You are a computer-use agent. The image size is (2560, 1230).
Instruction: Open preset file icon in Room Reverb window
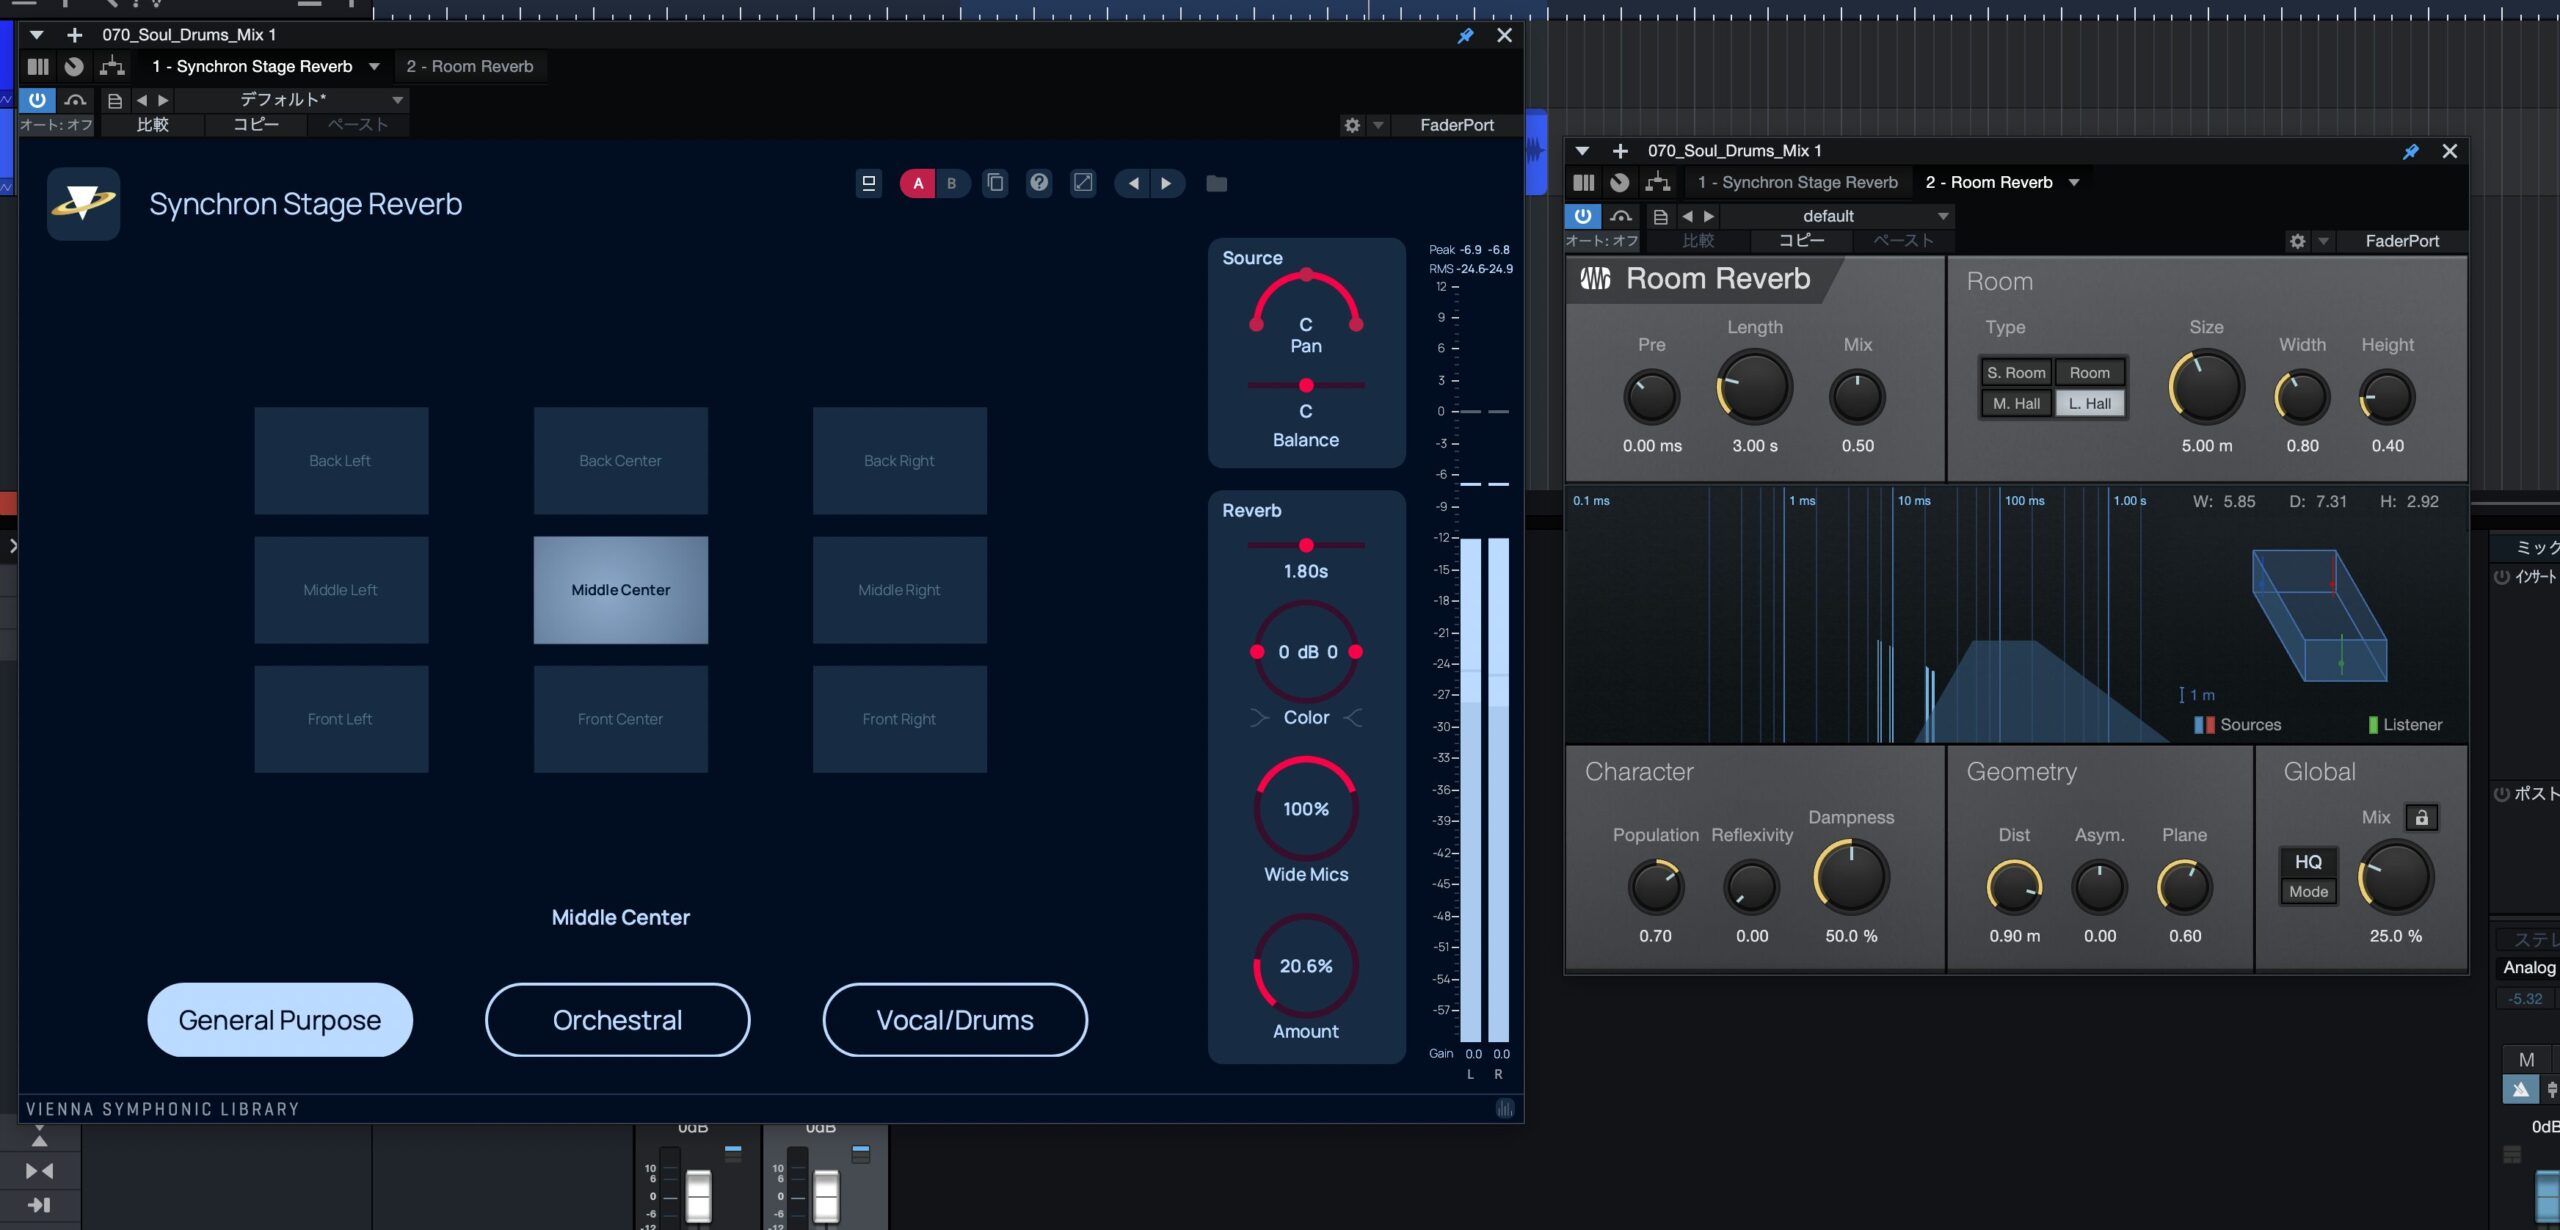pos(1660,216)
